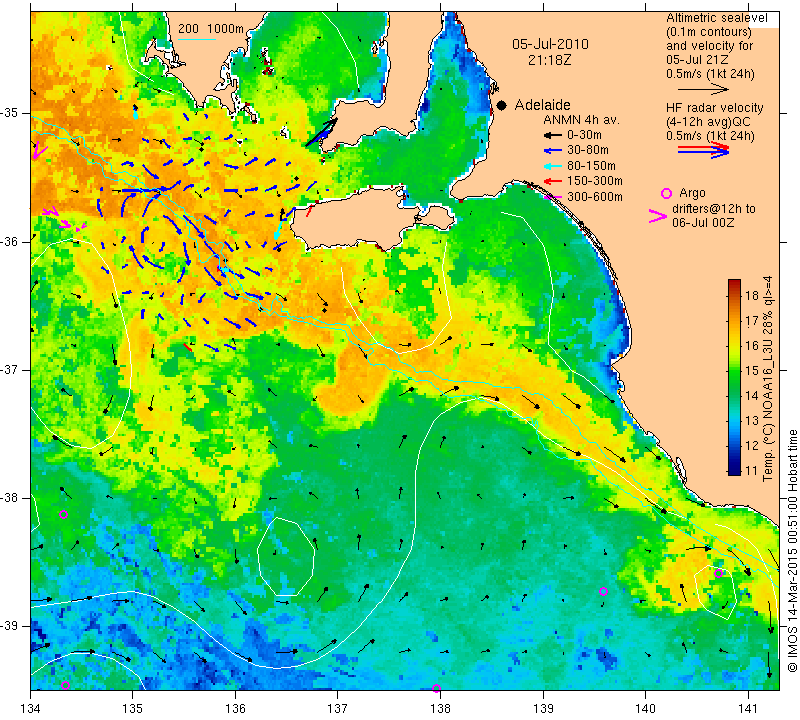Screen dimensions: 800x720
Task: Click the HF radar red-blue legend arrow
Action: tap(703, 150)
